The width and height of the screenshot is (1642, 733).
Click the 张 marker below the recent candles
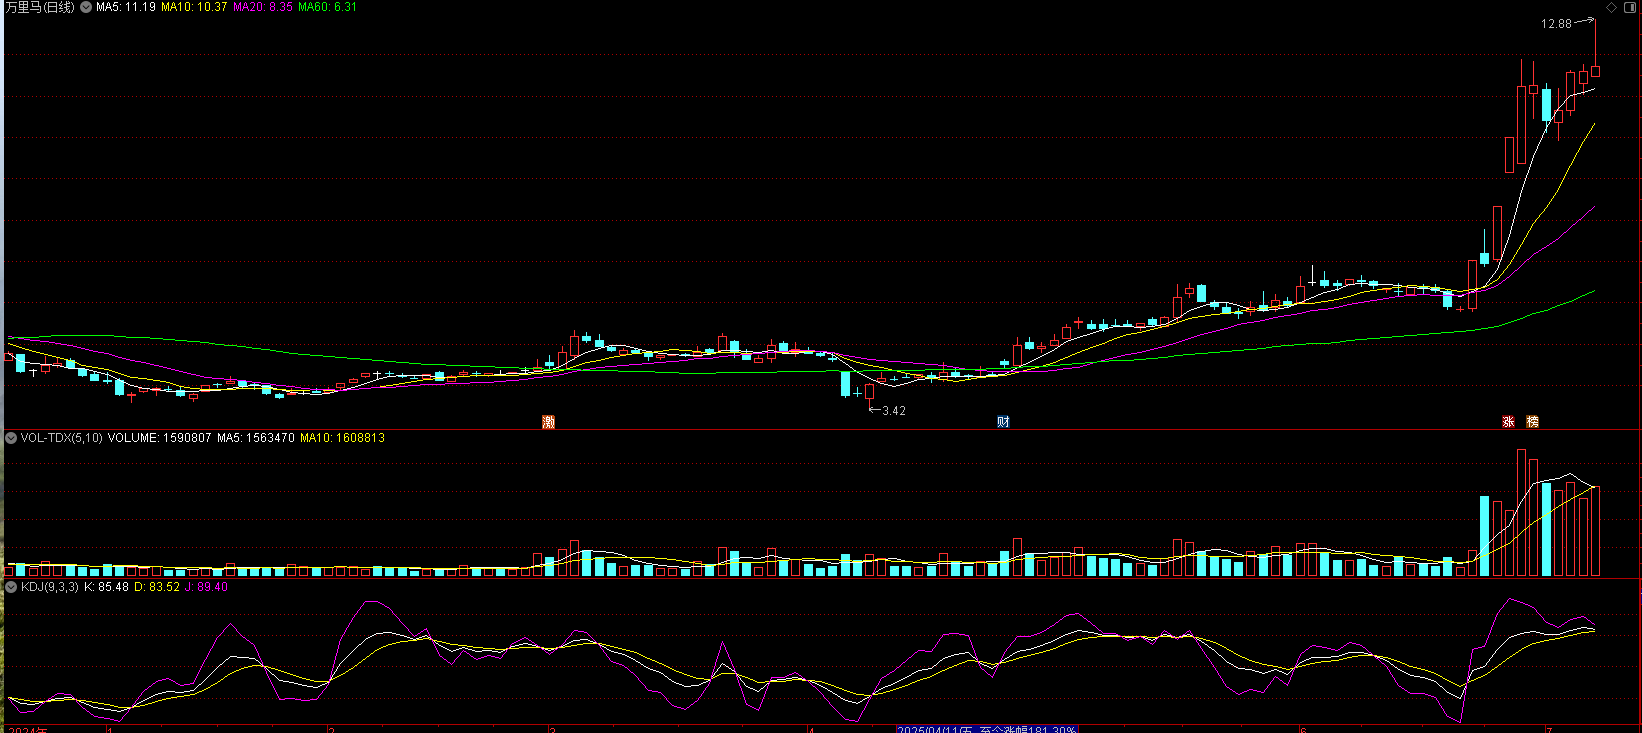1508,422
